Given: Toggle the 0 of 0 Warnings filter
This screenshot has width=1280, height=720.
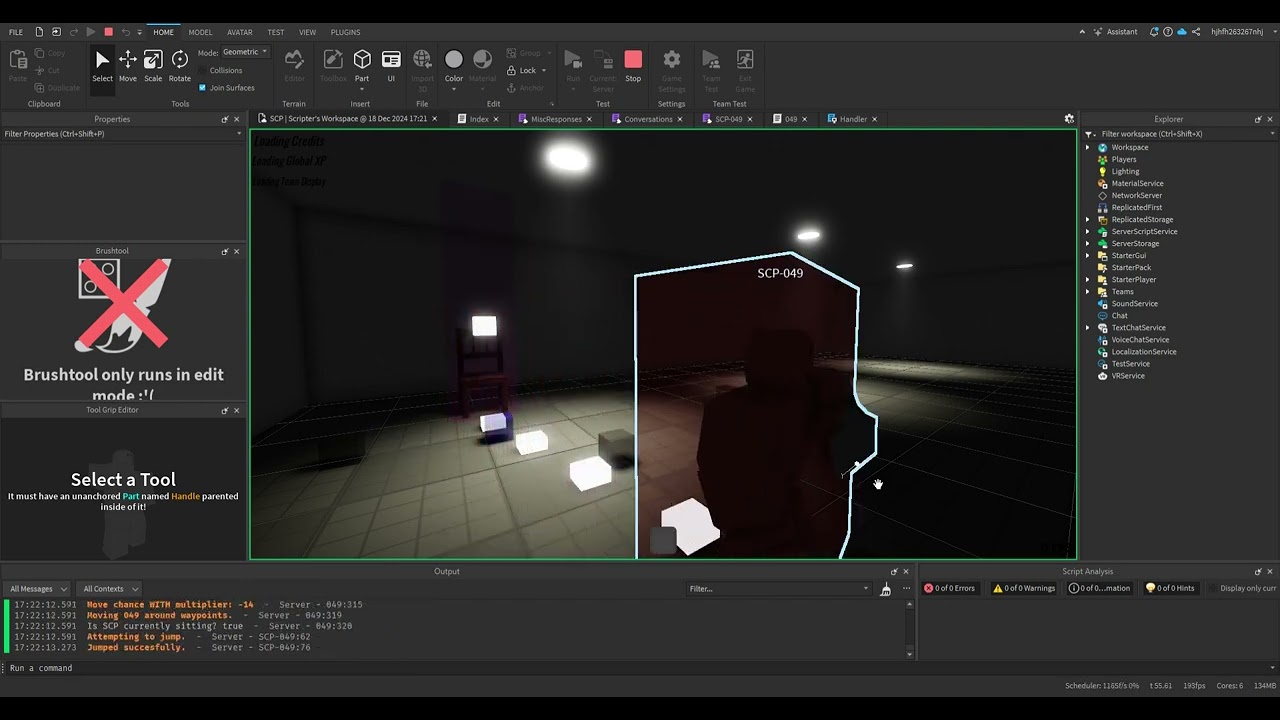Looking at the screenshot, I should (1024, 588).
